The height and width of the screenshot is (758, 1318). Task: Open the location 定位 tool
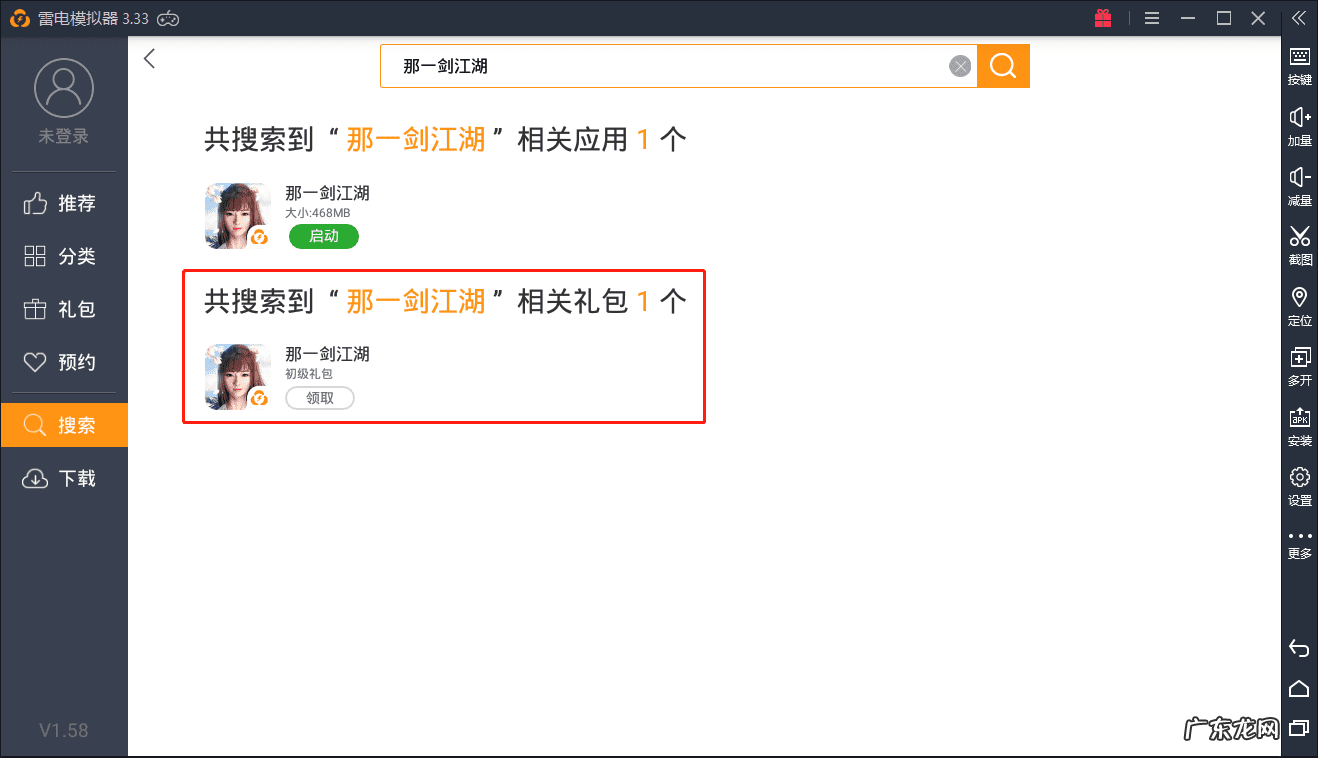pyautogui.click(x=1299, y=304)
